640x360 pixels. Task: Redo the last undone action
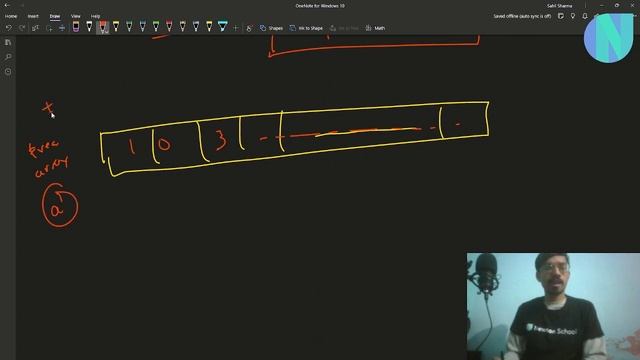point(22,28)
